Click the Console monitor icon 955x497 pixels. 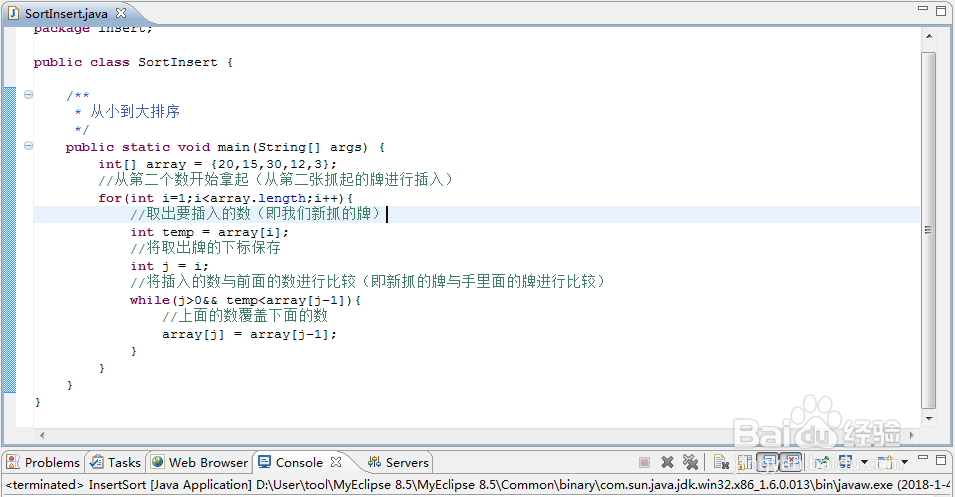[x=264, y=462]
